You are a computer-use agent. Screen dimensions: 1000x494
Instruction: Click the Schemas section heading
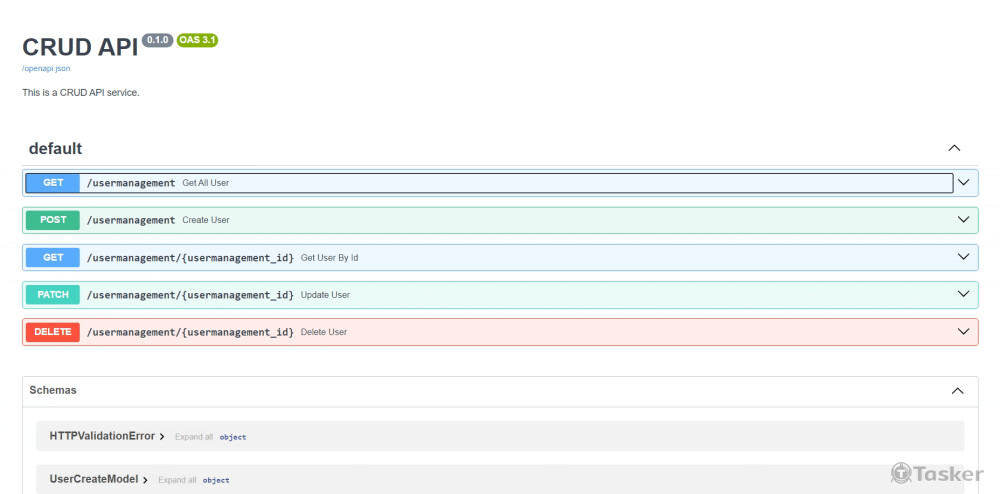pos(53,390)
